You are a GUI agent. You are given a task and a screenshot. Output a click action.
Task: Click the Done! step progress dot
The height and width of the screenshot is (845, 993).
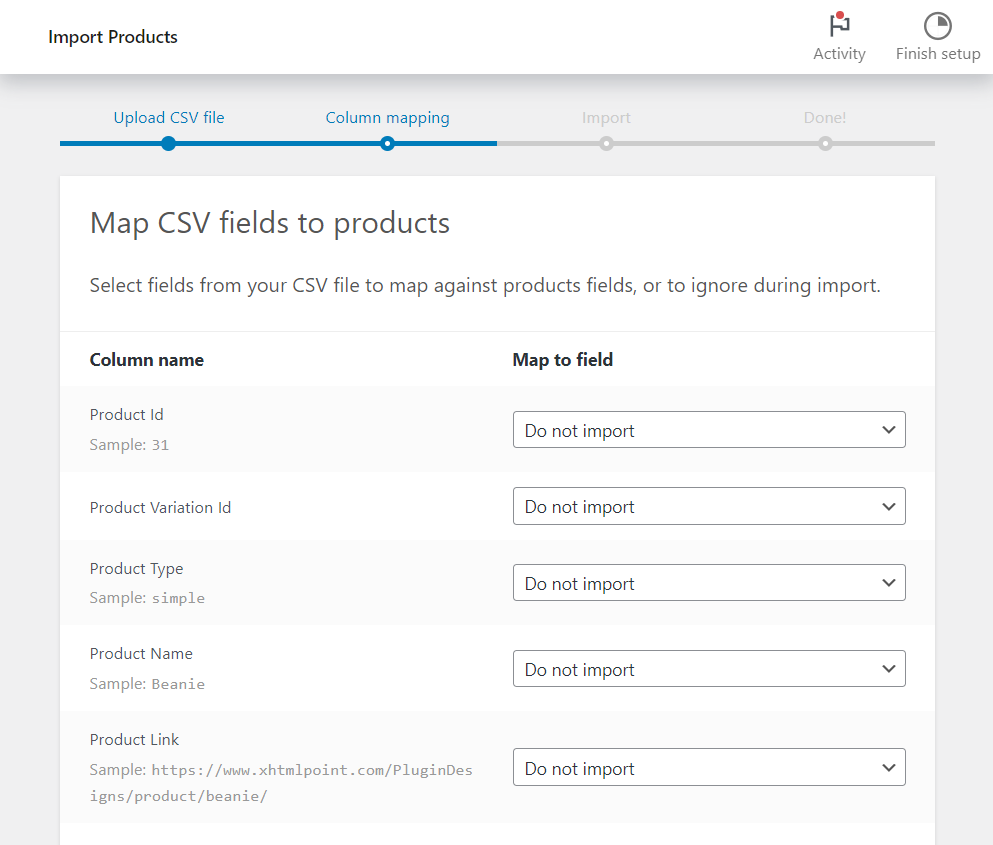tap(825, 144)
